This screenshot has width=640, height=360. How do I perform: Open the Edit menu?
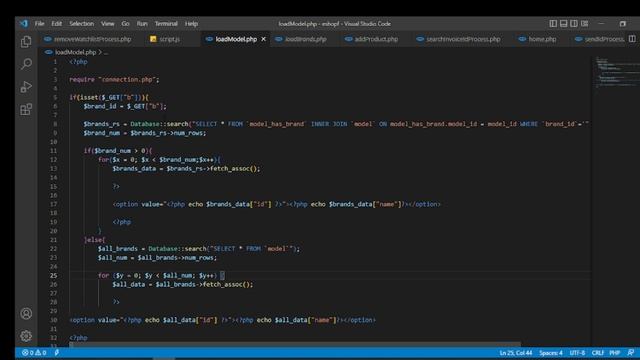pyautogui.click(x=57, y=24)
